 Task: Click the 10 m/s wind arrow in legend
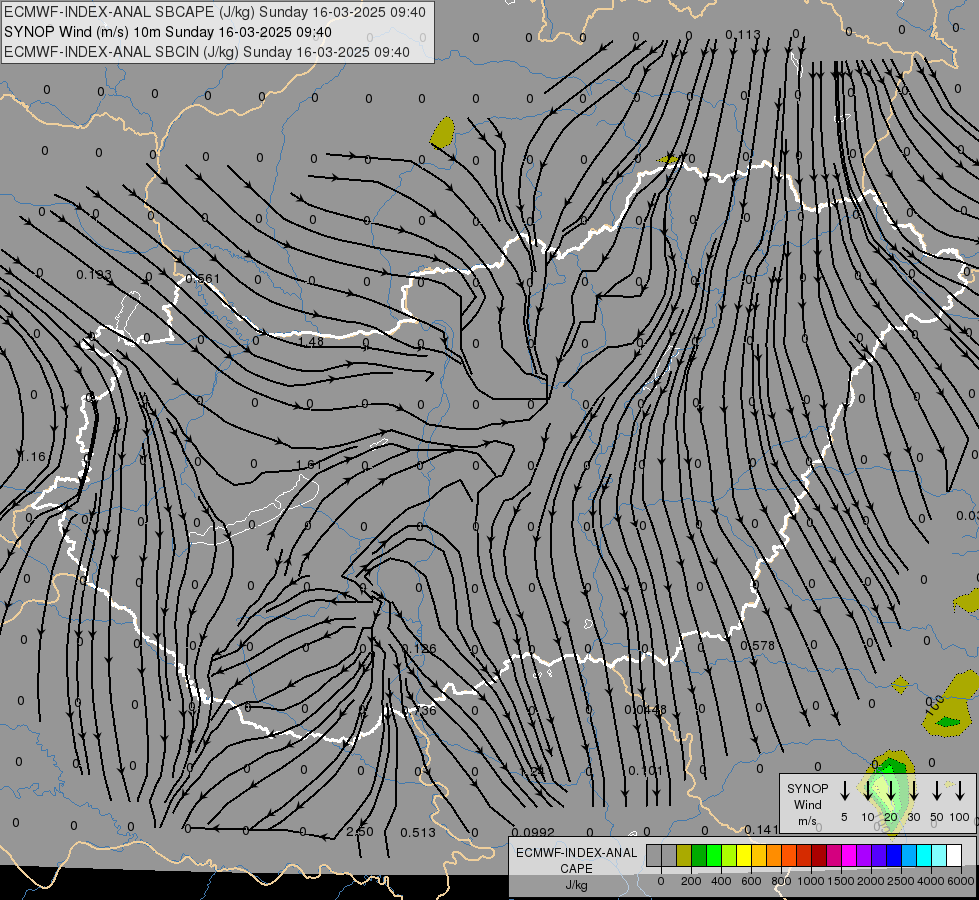[868, 791]
